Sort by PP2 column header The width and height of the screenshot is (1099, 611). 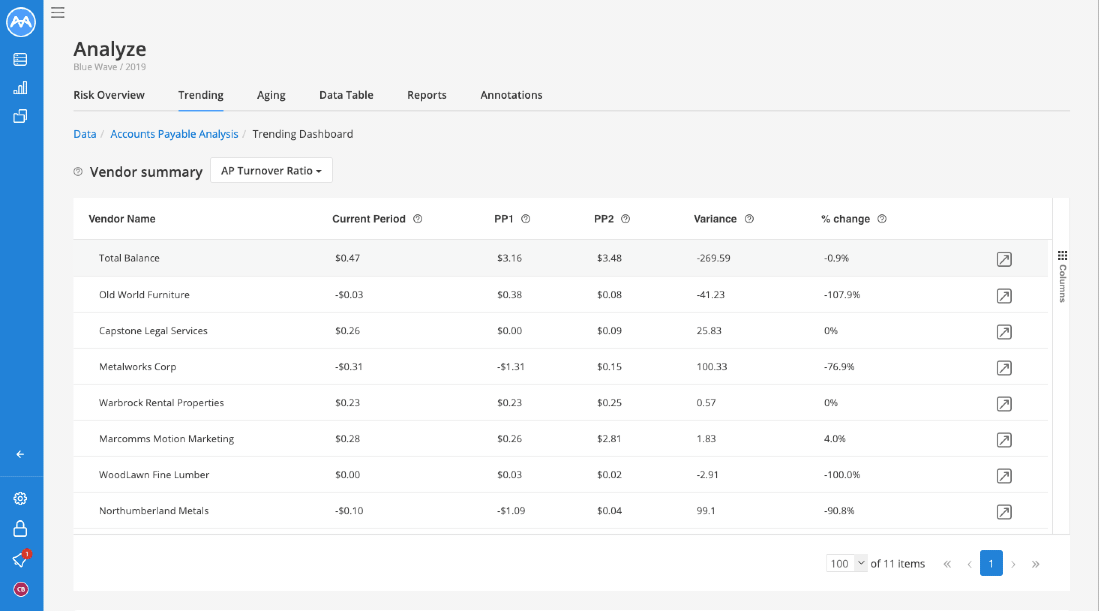point(603,219)
